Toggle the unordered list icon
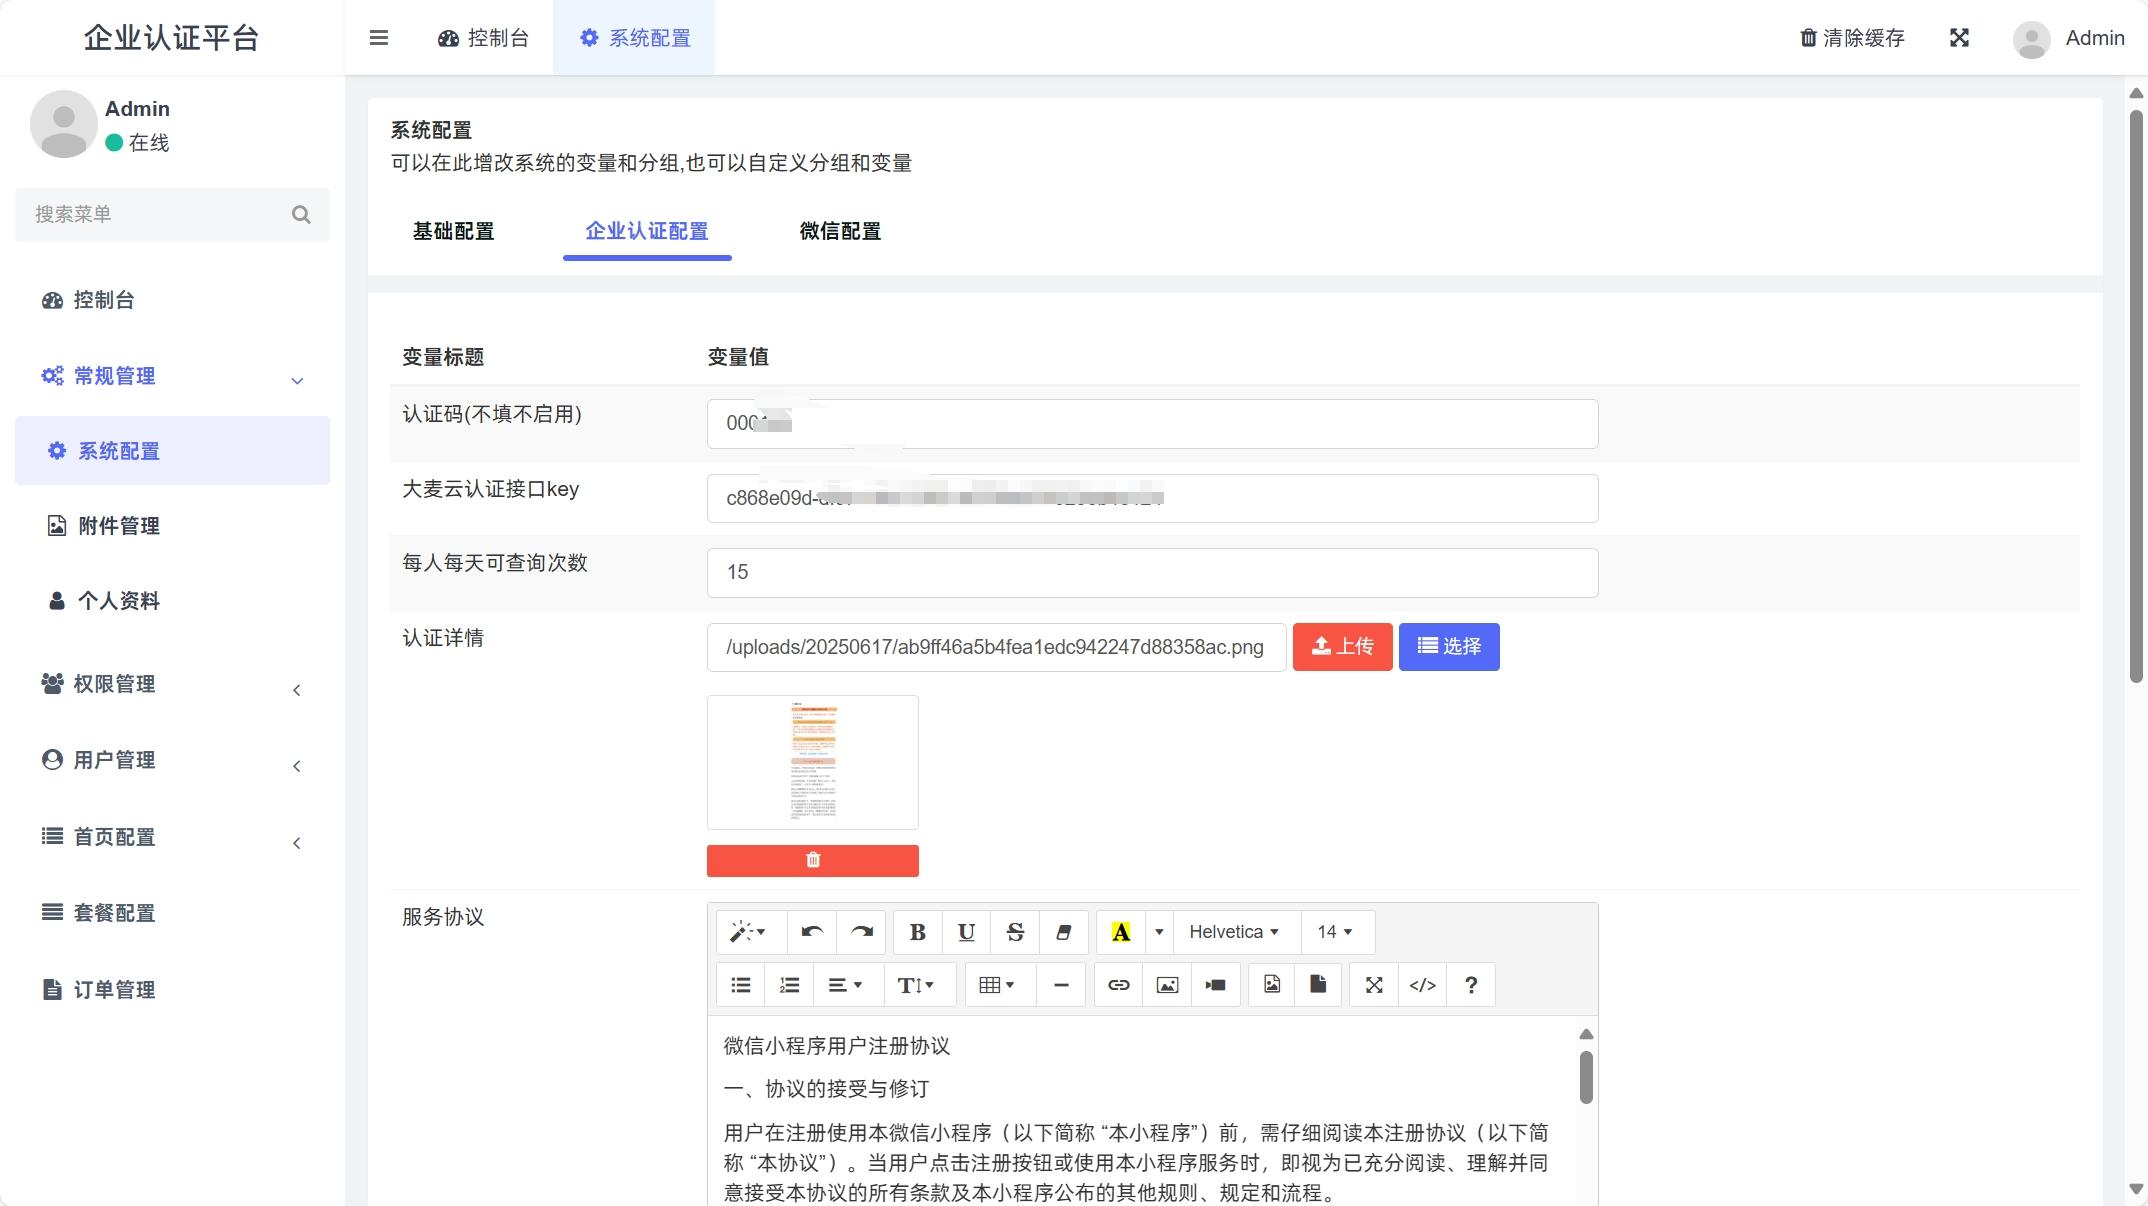The width and height of the screenshot is (2148, 1206). [740, 985]
